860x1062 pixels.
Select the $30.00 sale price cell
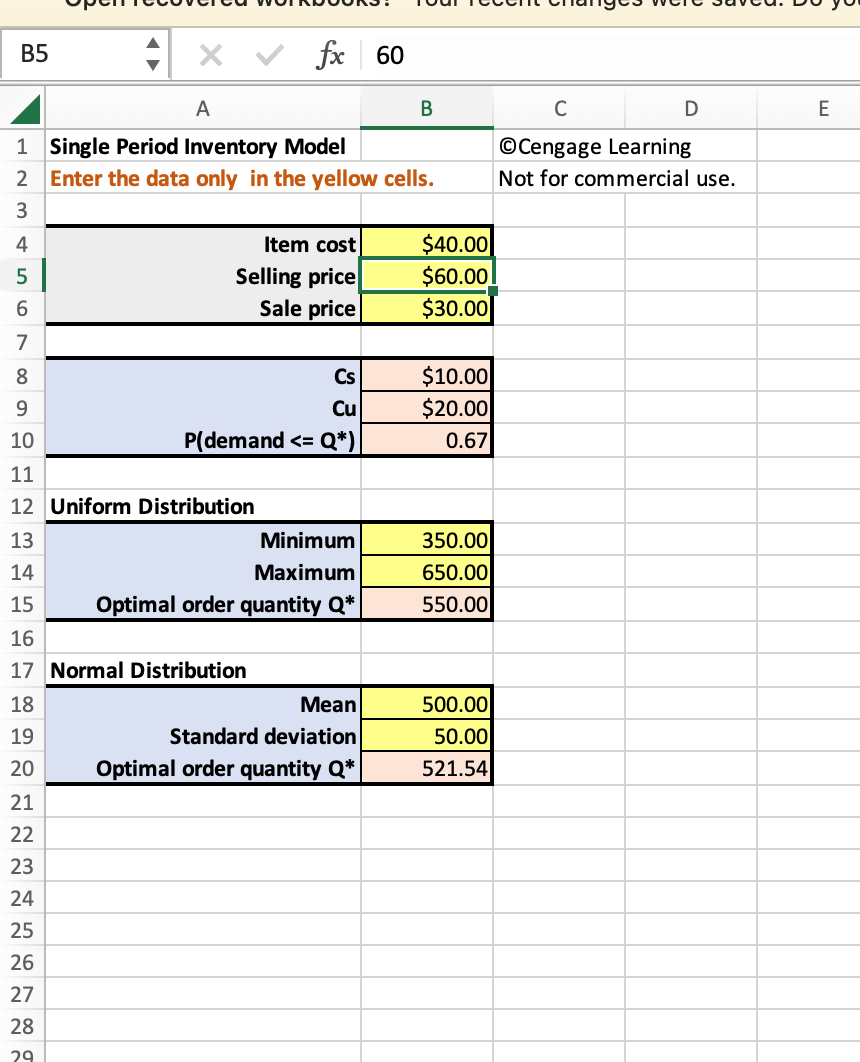427,308
